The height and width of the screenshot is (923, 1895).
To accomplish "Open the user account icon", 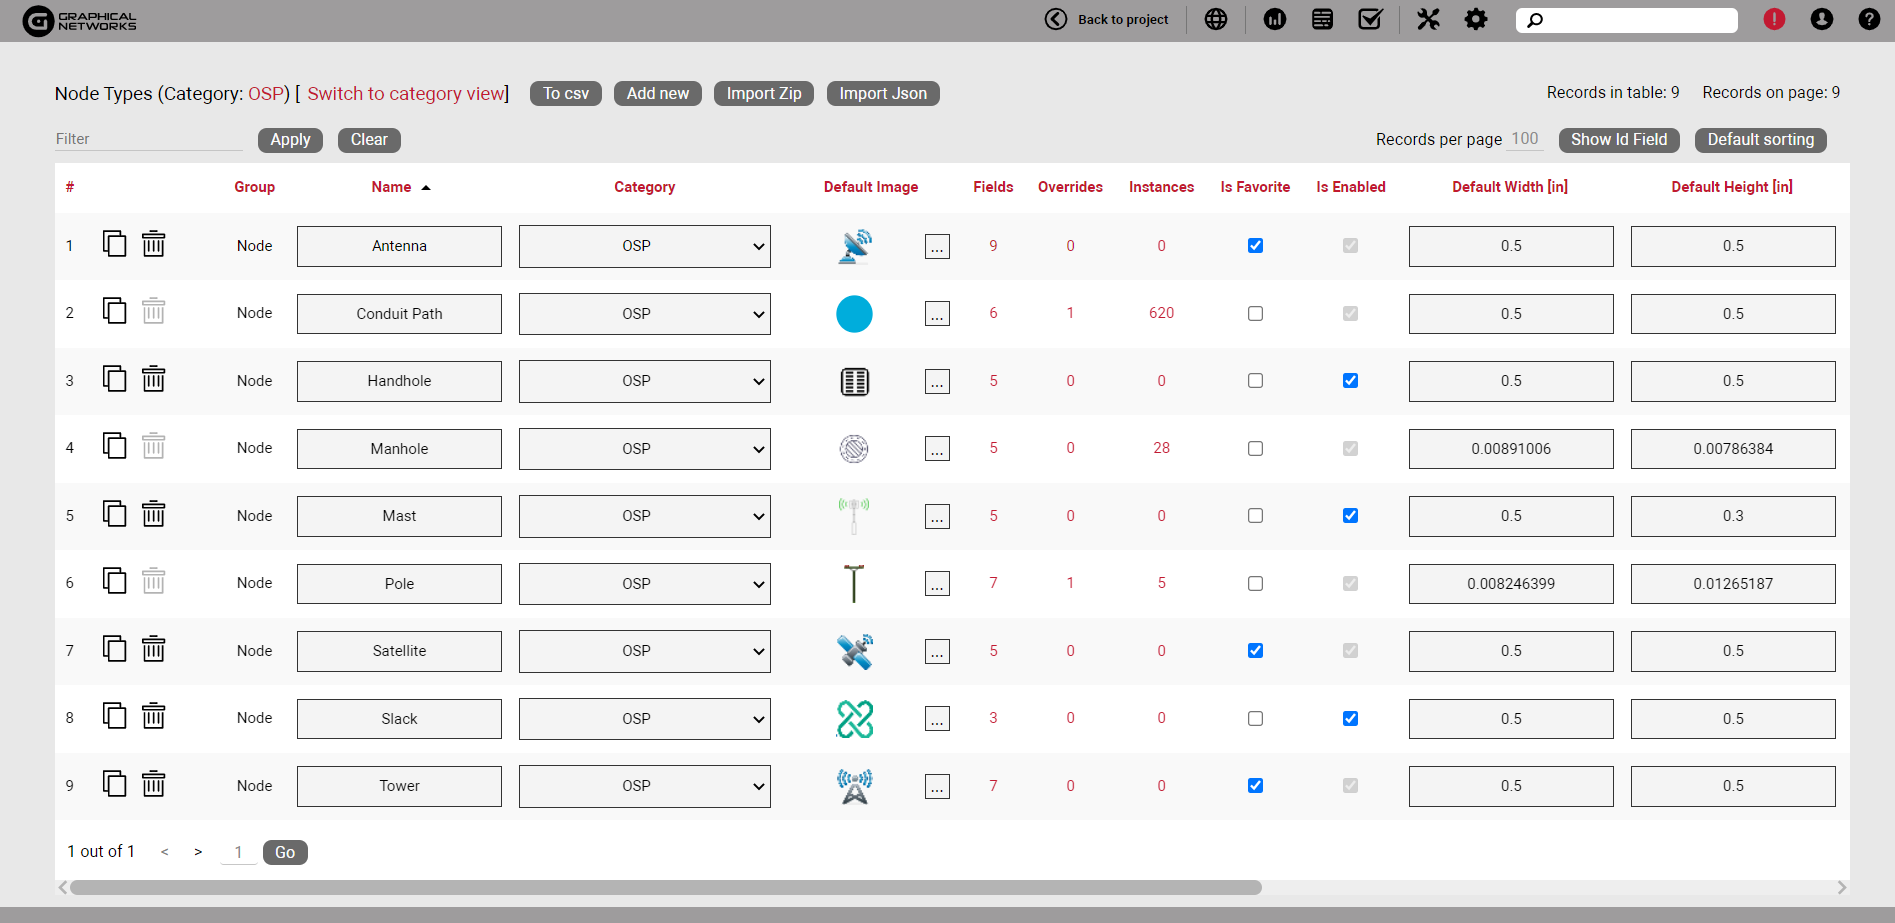I will pos(1821,19).
